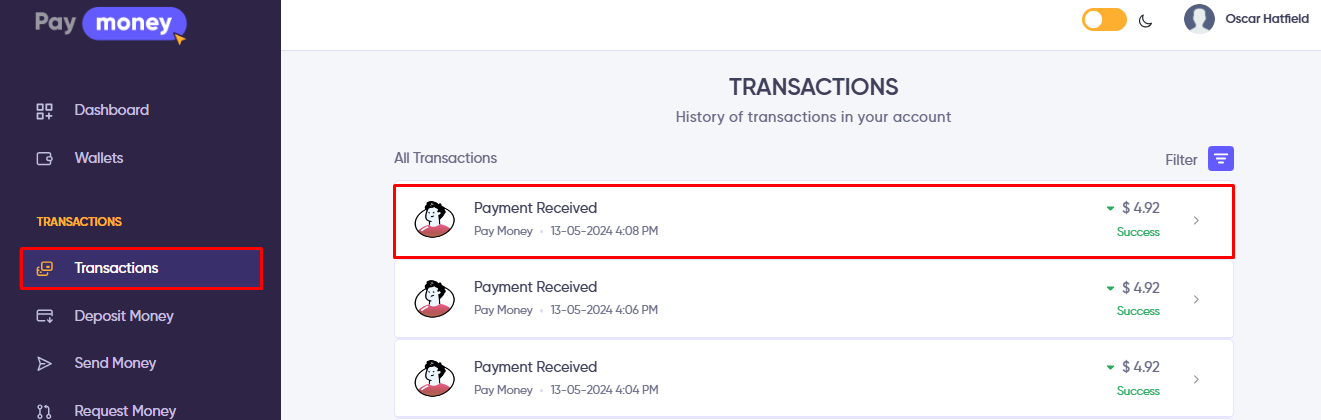Click avatar thumbnail of 4:04 PM transaction
Screen dimensions: 1321x420
pyautogui.click(x=434, y=379)
